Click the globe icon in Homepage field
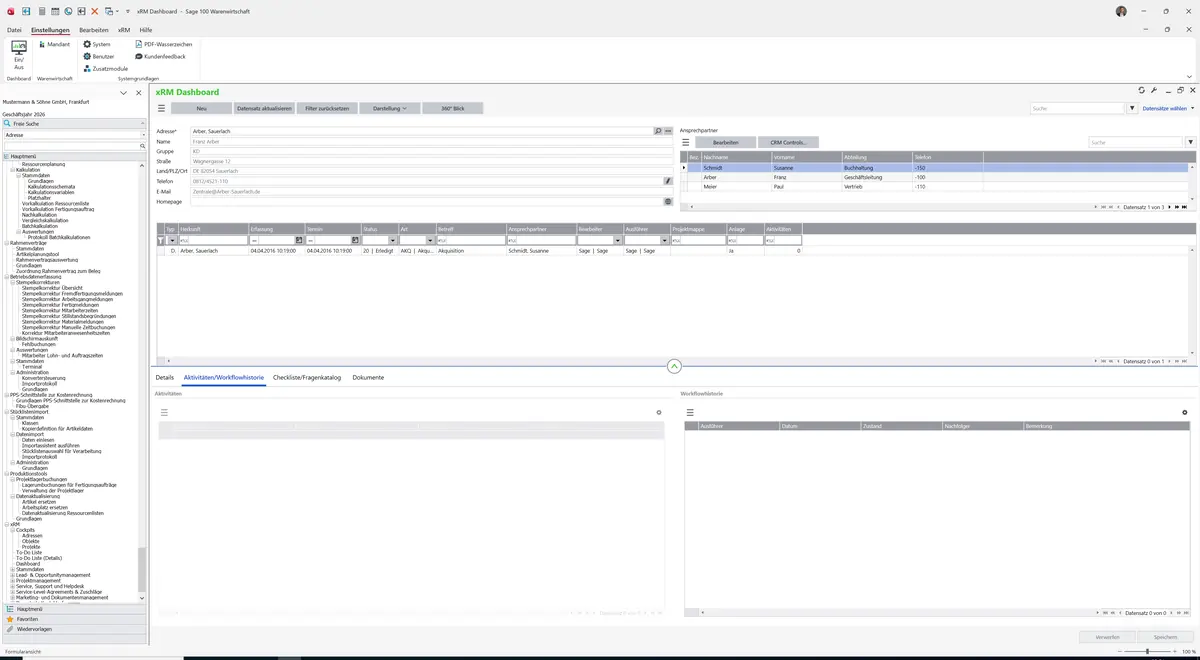Image resolution: width=1200 pixels, height=660 pixels. pyautogui.click(x=668, y=201)
